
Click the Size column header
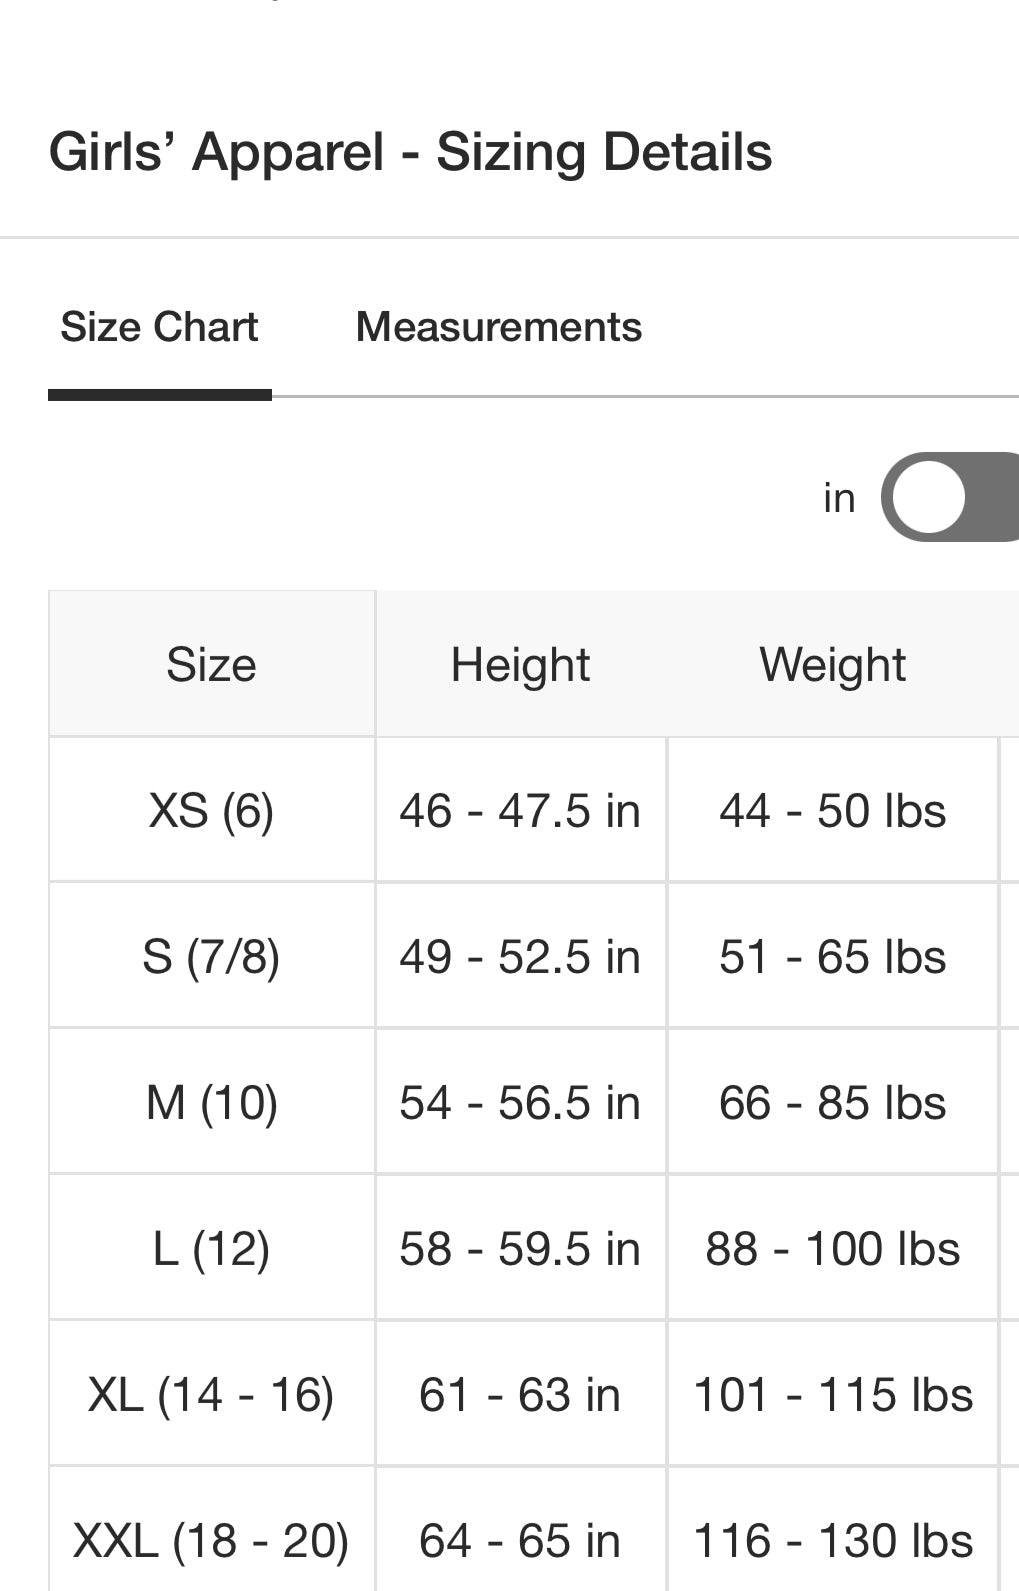(x=211, y=665)
